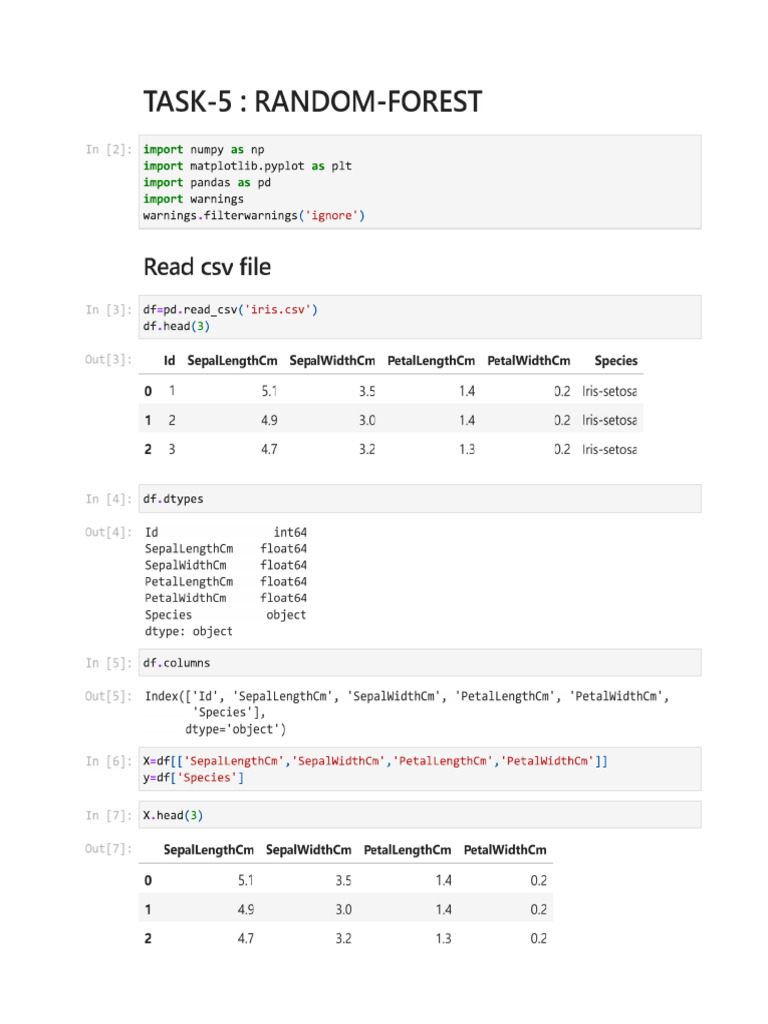768x1024 pixels.
Task: Click the In [5] cell prompt
Action: coord(108,663)
